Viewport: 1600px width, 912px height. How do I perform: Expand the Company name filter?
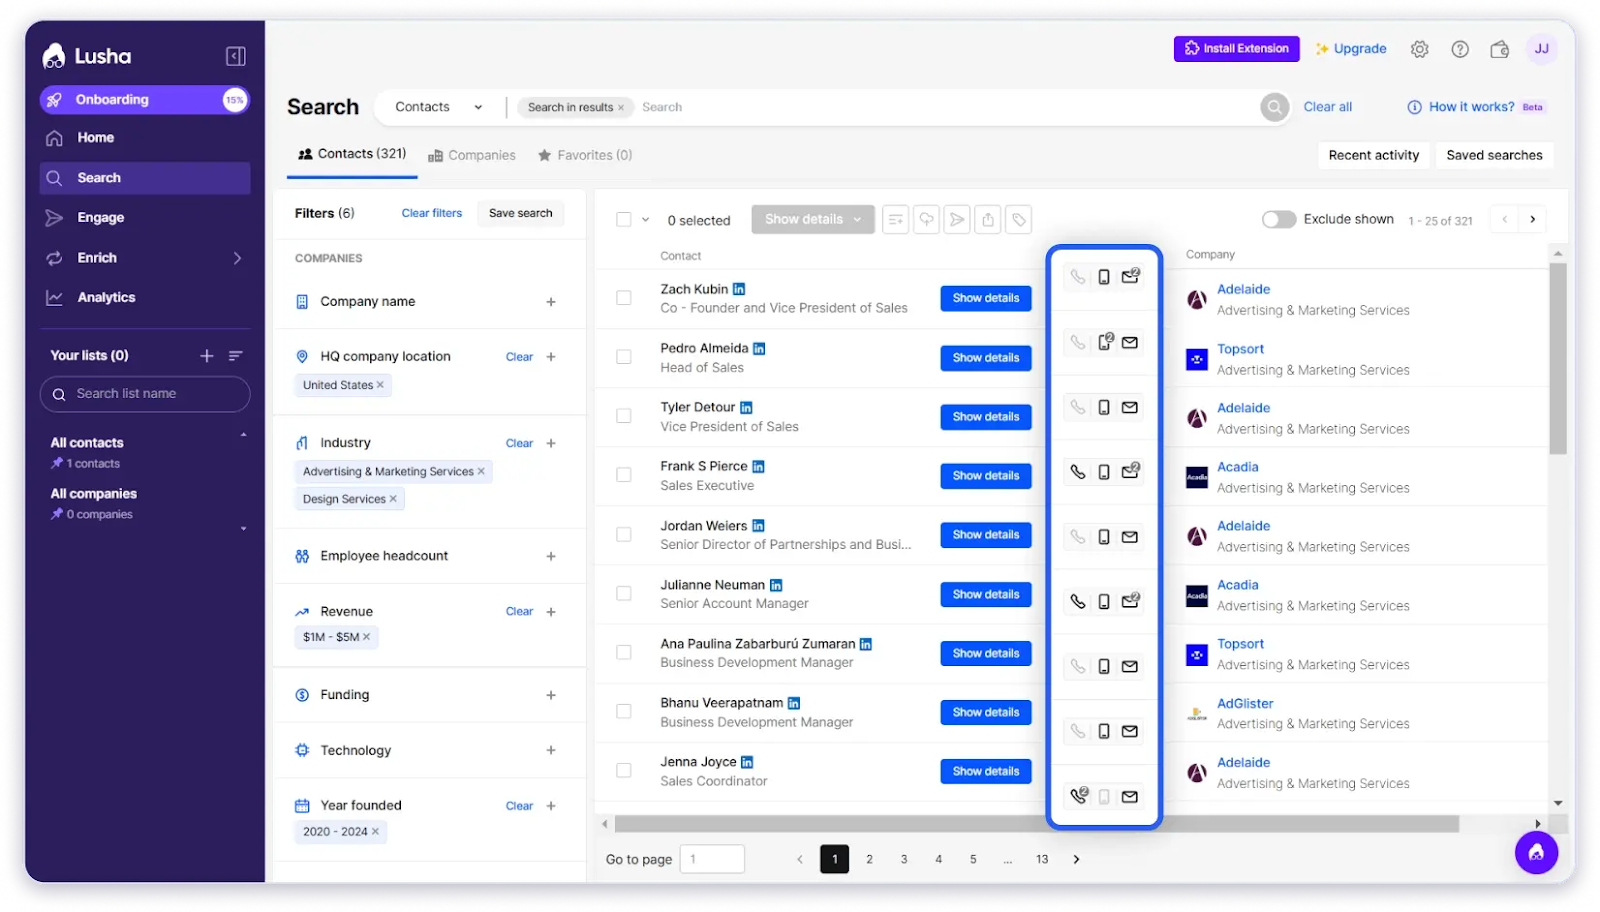tap(551, 302)
